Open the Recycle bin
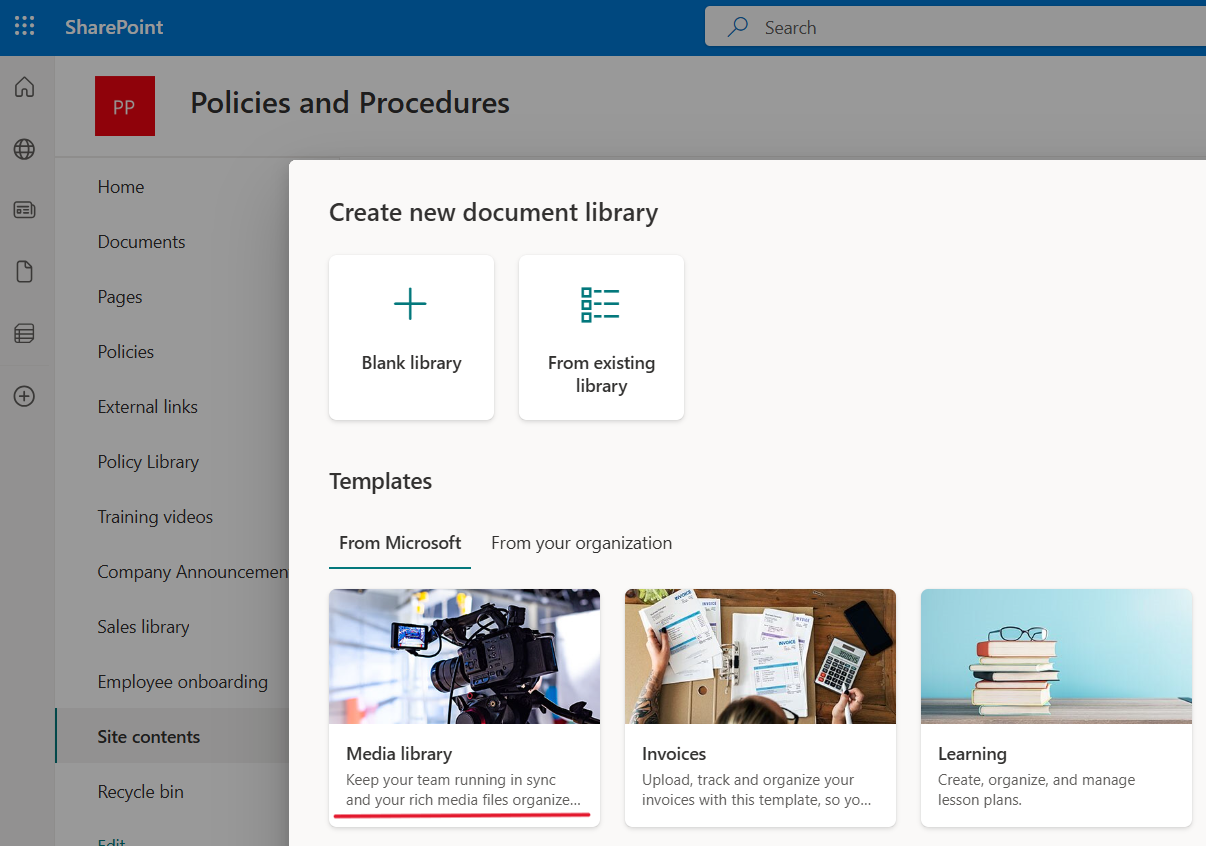 142,791
